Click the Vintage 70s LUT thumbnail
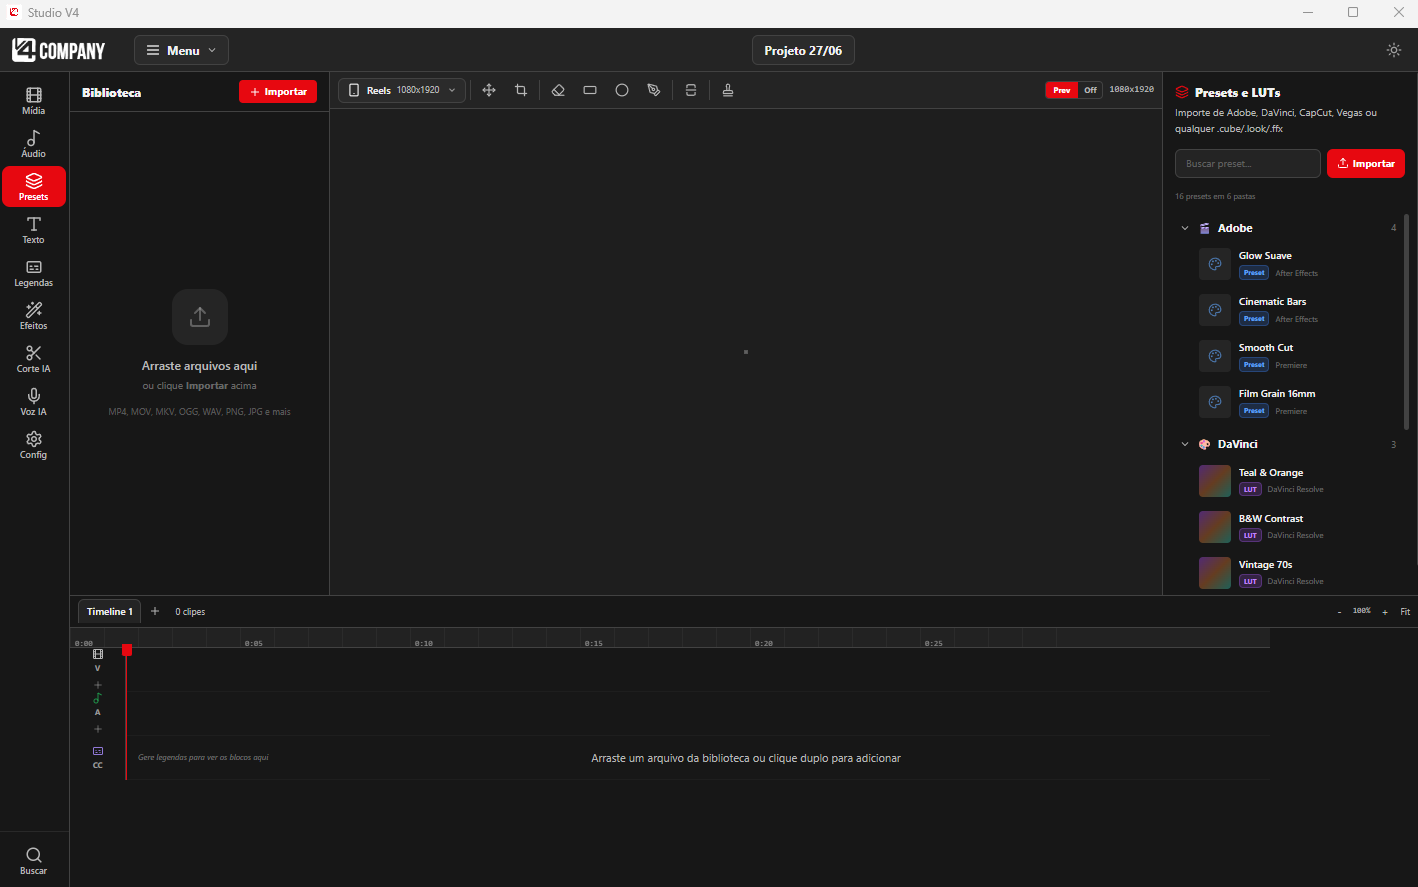The width and height of the screenshot is (1418, 887). 1215,573
